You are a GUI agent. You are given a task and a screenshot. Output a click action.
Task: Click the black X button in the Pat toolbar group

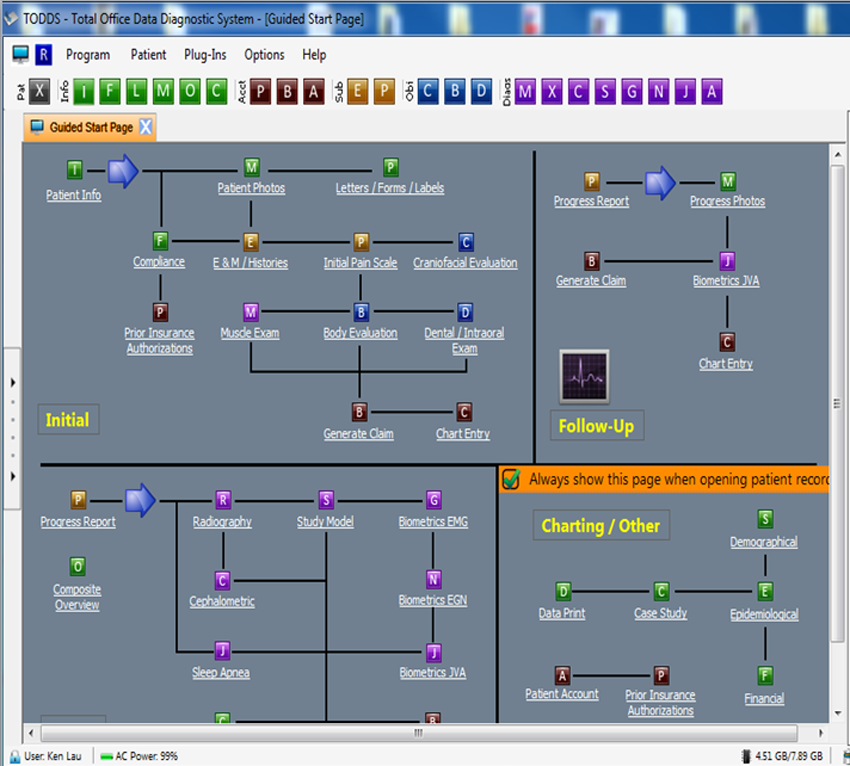pos(39,91)
